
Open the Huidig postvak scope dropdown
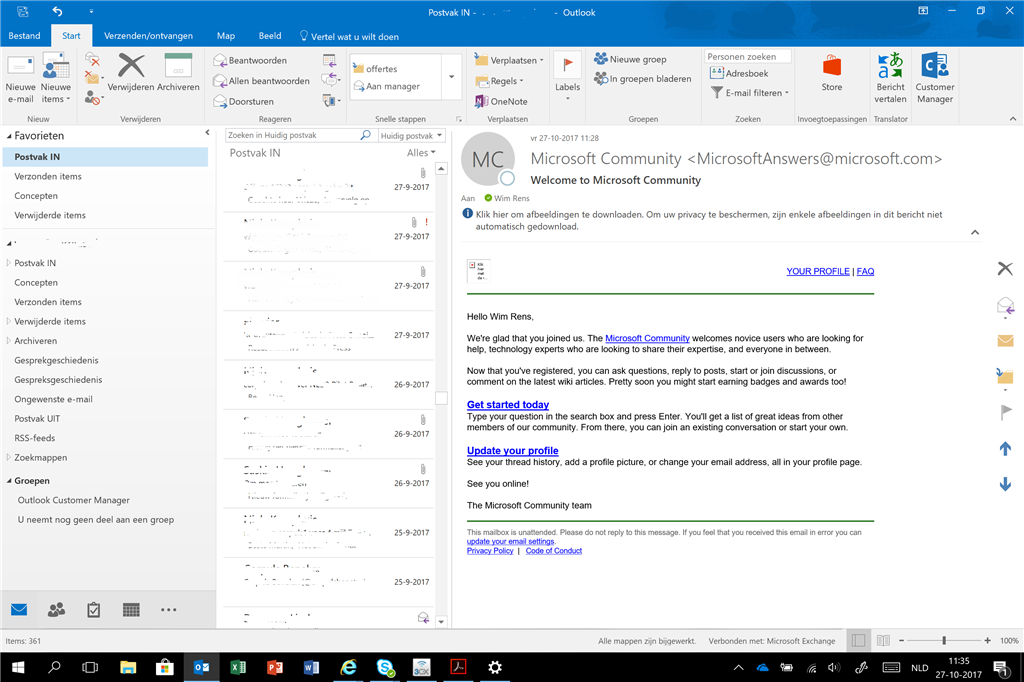click(411, 135)
